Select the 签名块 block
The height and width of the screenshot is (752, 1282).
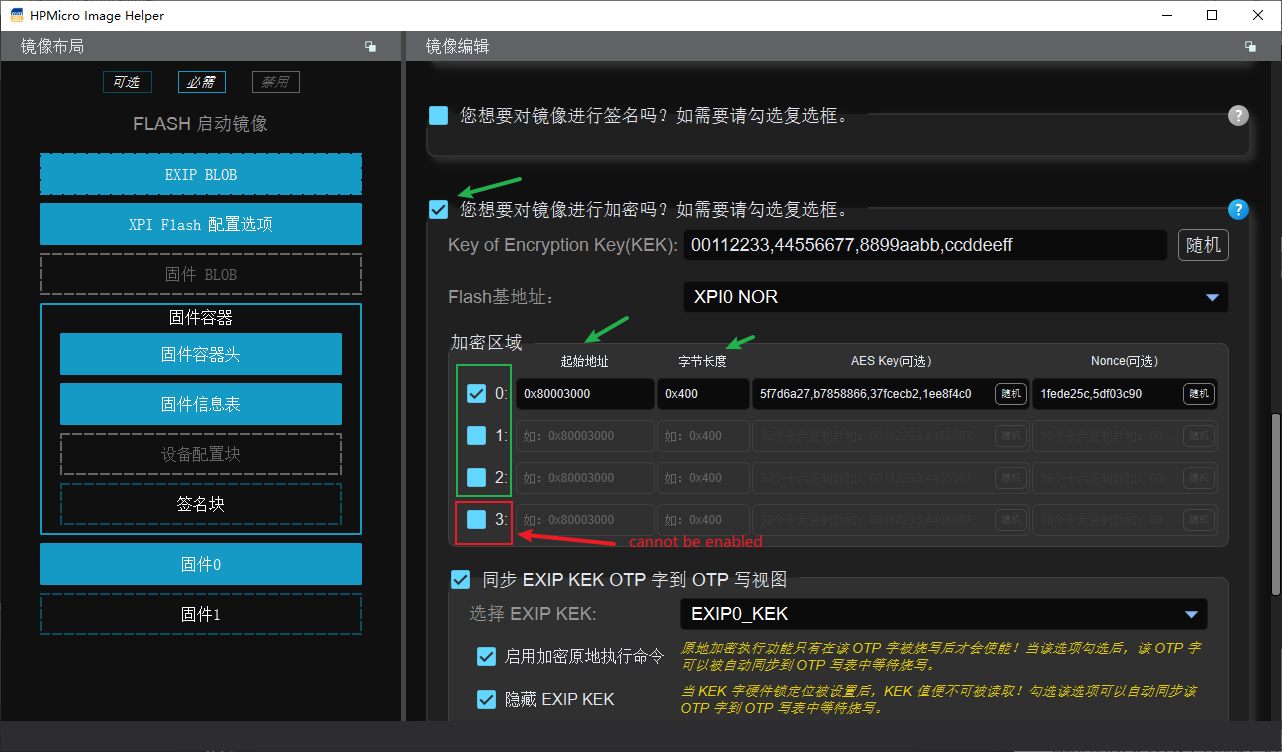click(x=201, y=504)
